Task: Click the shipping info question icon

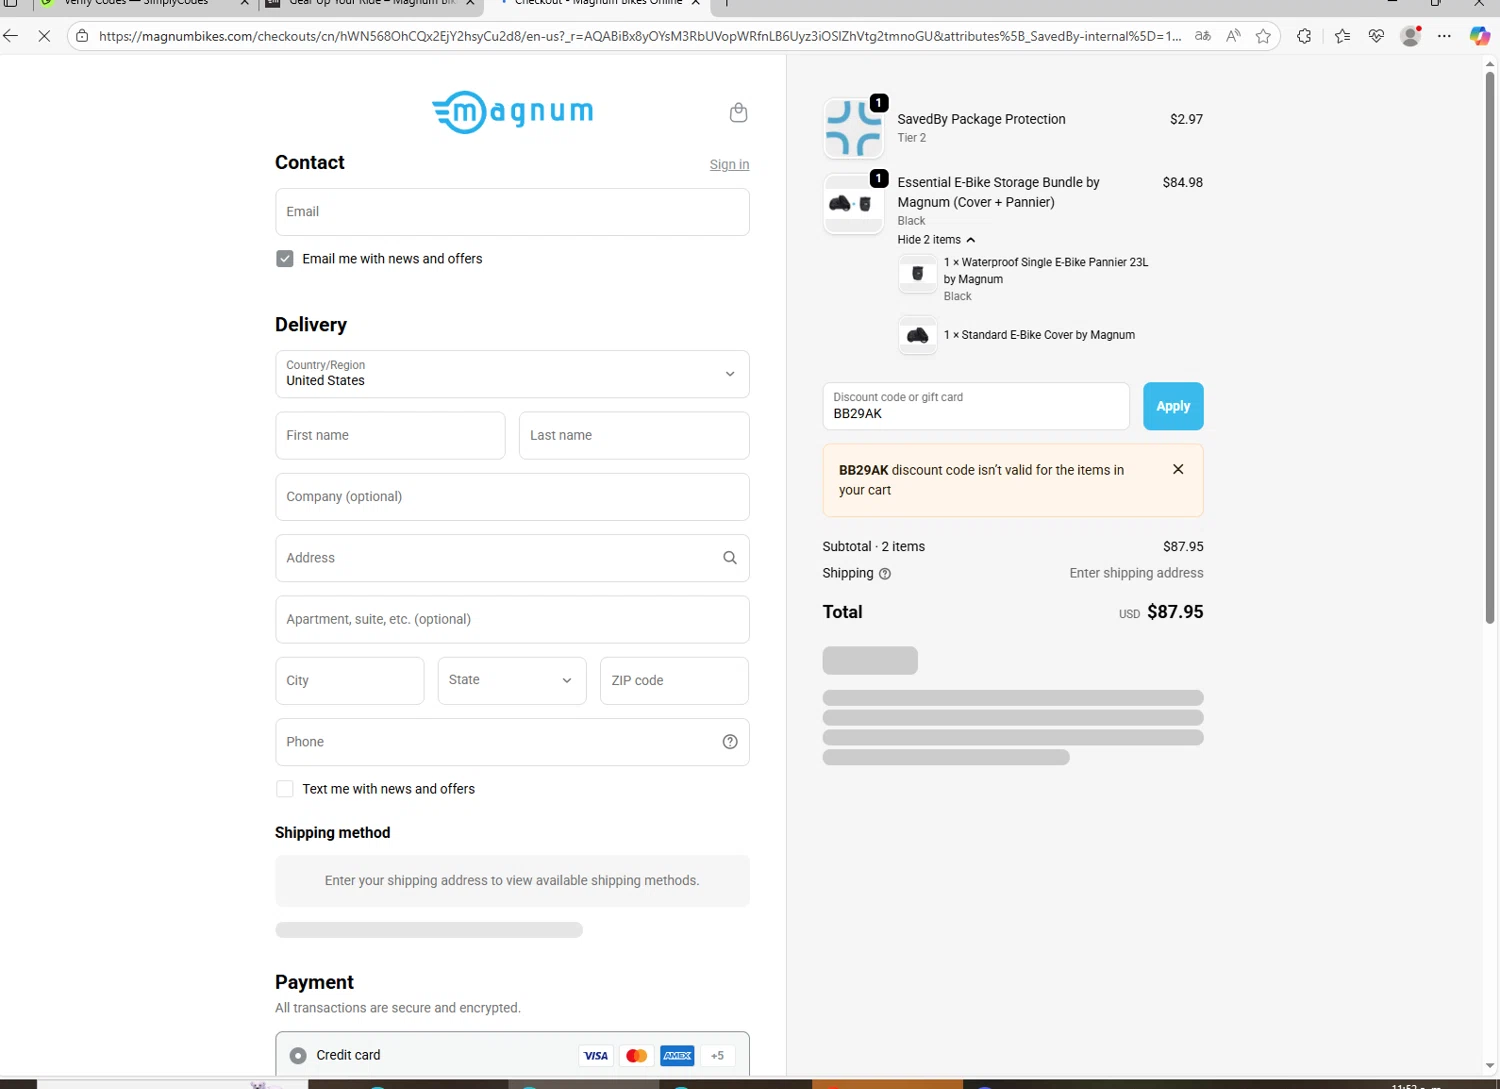Action: point(884,574)
